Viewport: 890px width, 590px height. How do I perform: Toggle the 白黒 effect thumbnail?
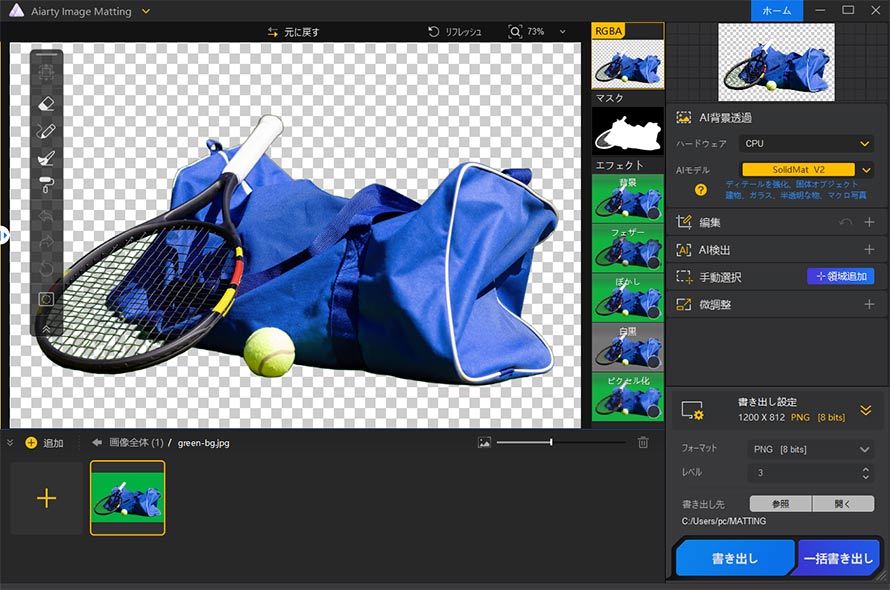click(x=627, y=346)
